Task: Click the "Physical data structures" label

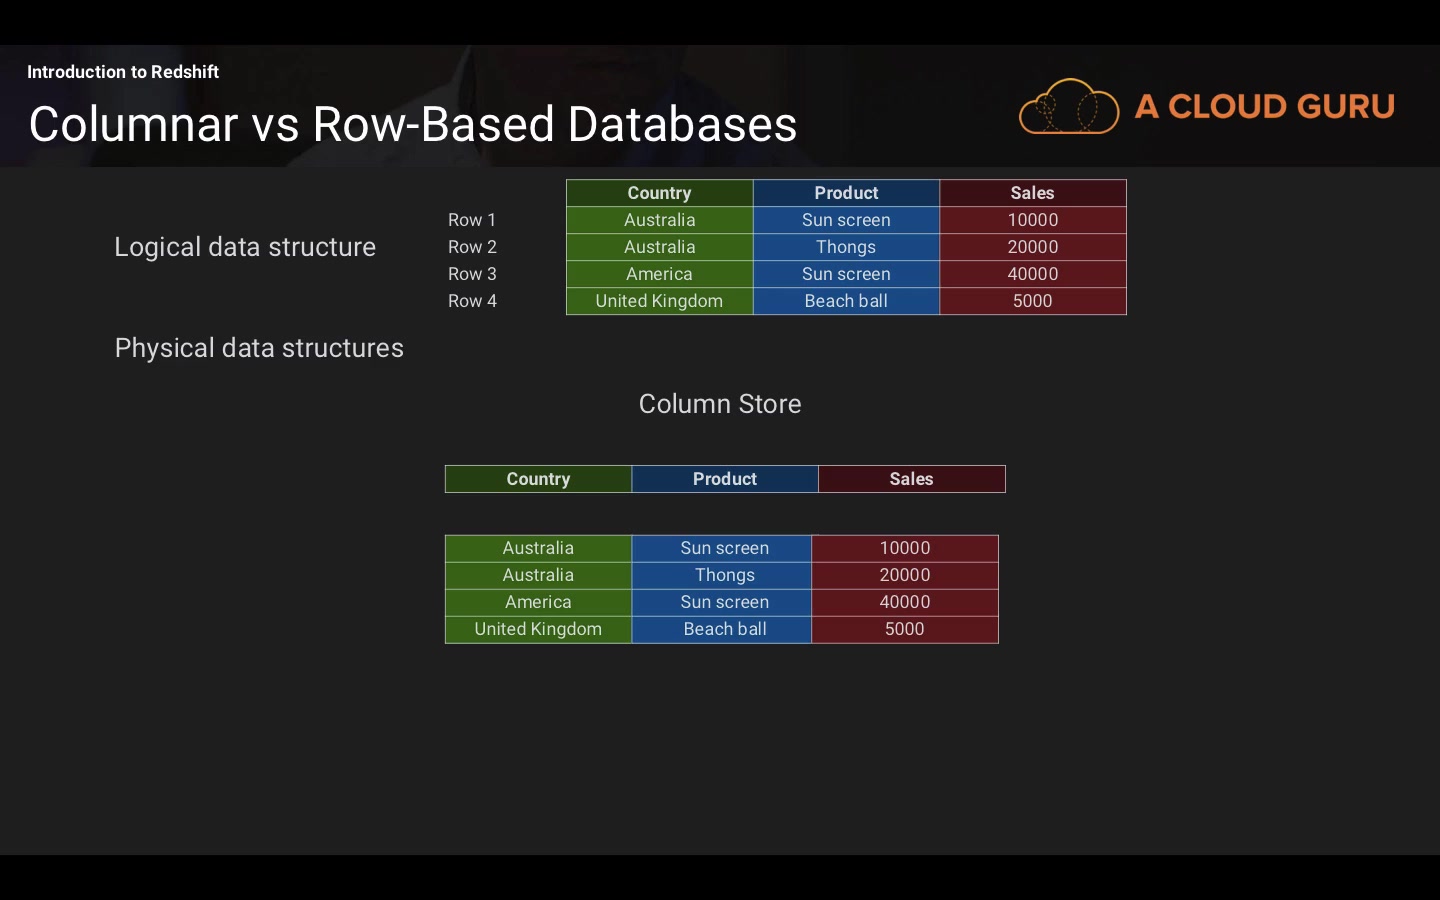Action: [x=259, y=348]
